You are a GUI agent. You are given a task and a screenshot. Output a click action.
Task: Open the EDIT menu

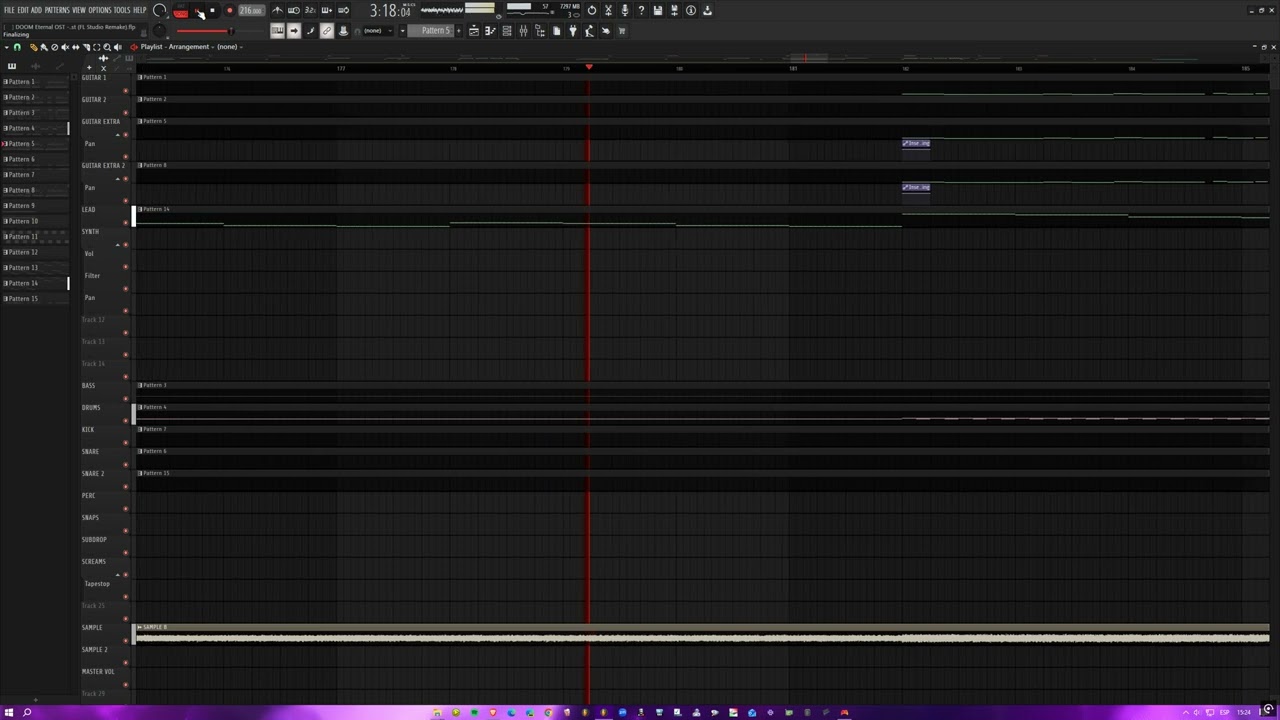tap(22, 10)
